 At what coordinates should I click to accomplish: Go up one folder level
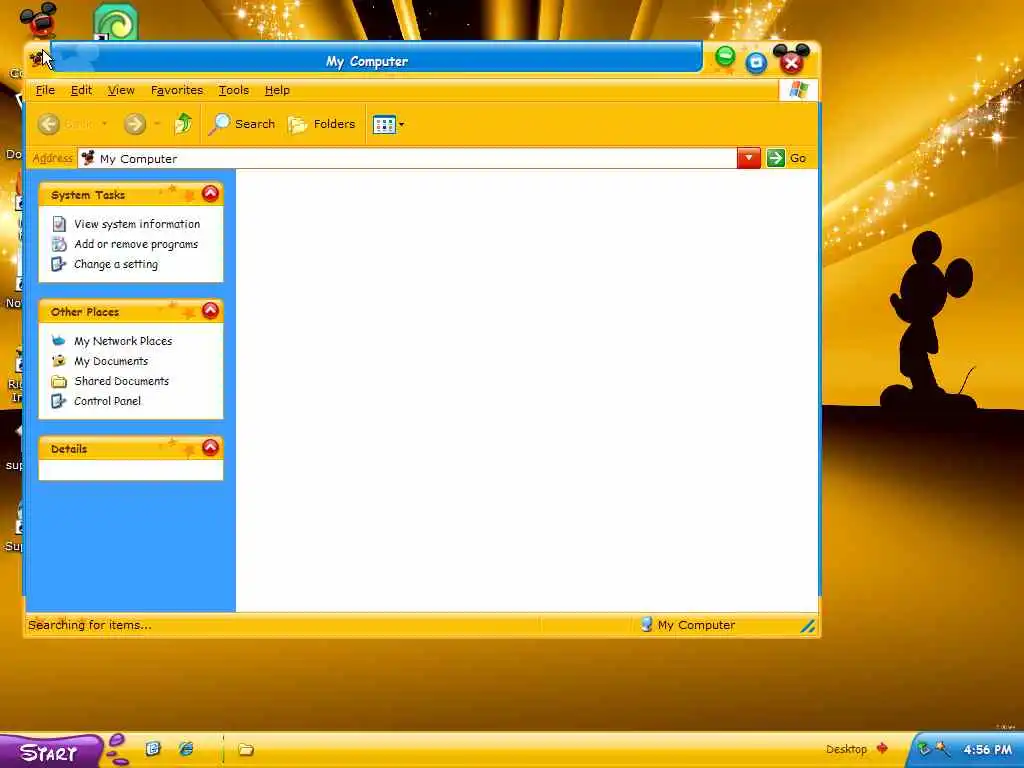point(184,123)
